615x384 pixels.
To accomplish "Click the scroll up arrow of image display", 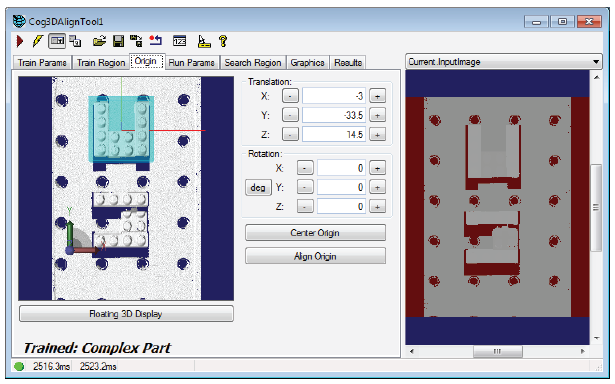I will [x=596, y=77].
